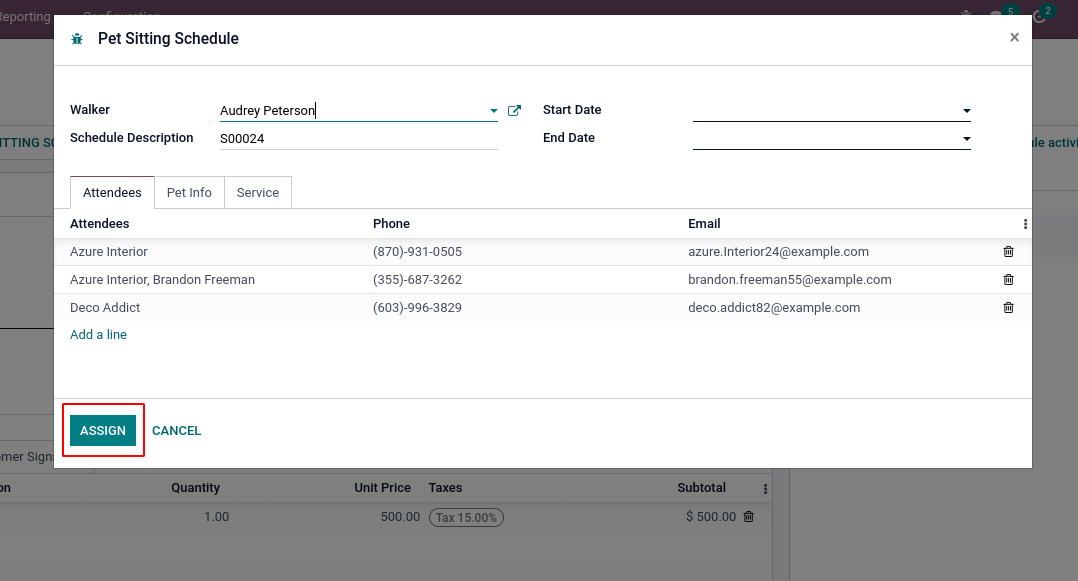Click the debug bug icon in dialog title
This screenshot has height=581, width=1078.
[x=77, y=39]
